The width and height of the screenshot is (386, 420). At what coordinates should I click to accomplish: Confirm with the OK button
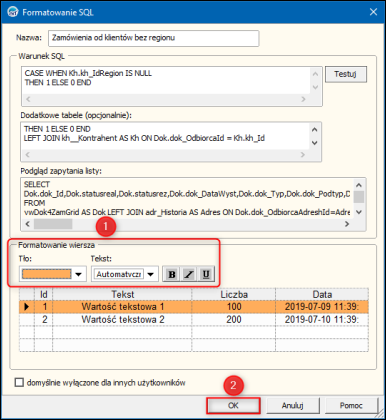pyautogui.click(x=233, y=405)
